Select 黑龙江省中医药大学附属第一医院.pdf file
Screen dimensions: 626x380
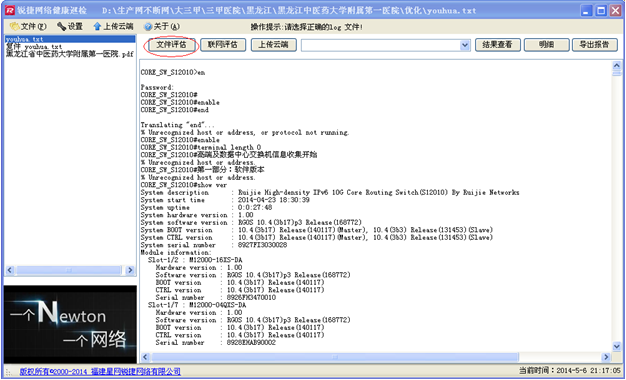point(70,54)
